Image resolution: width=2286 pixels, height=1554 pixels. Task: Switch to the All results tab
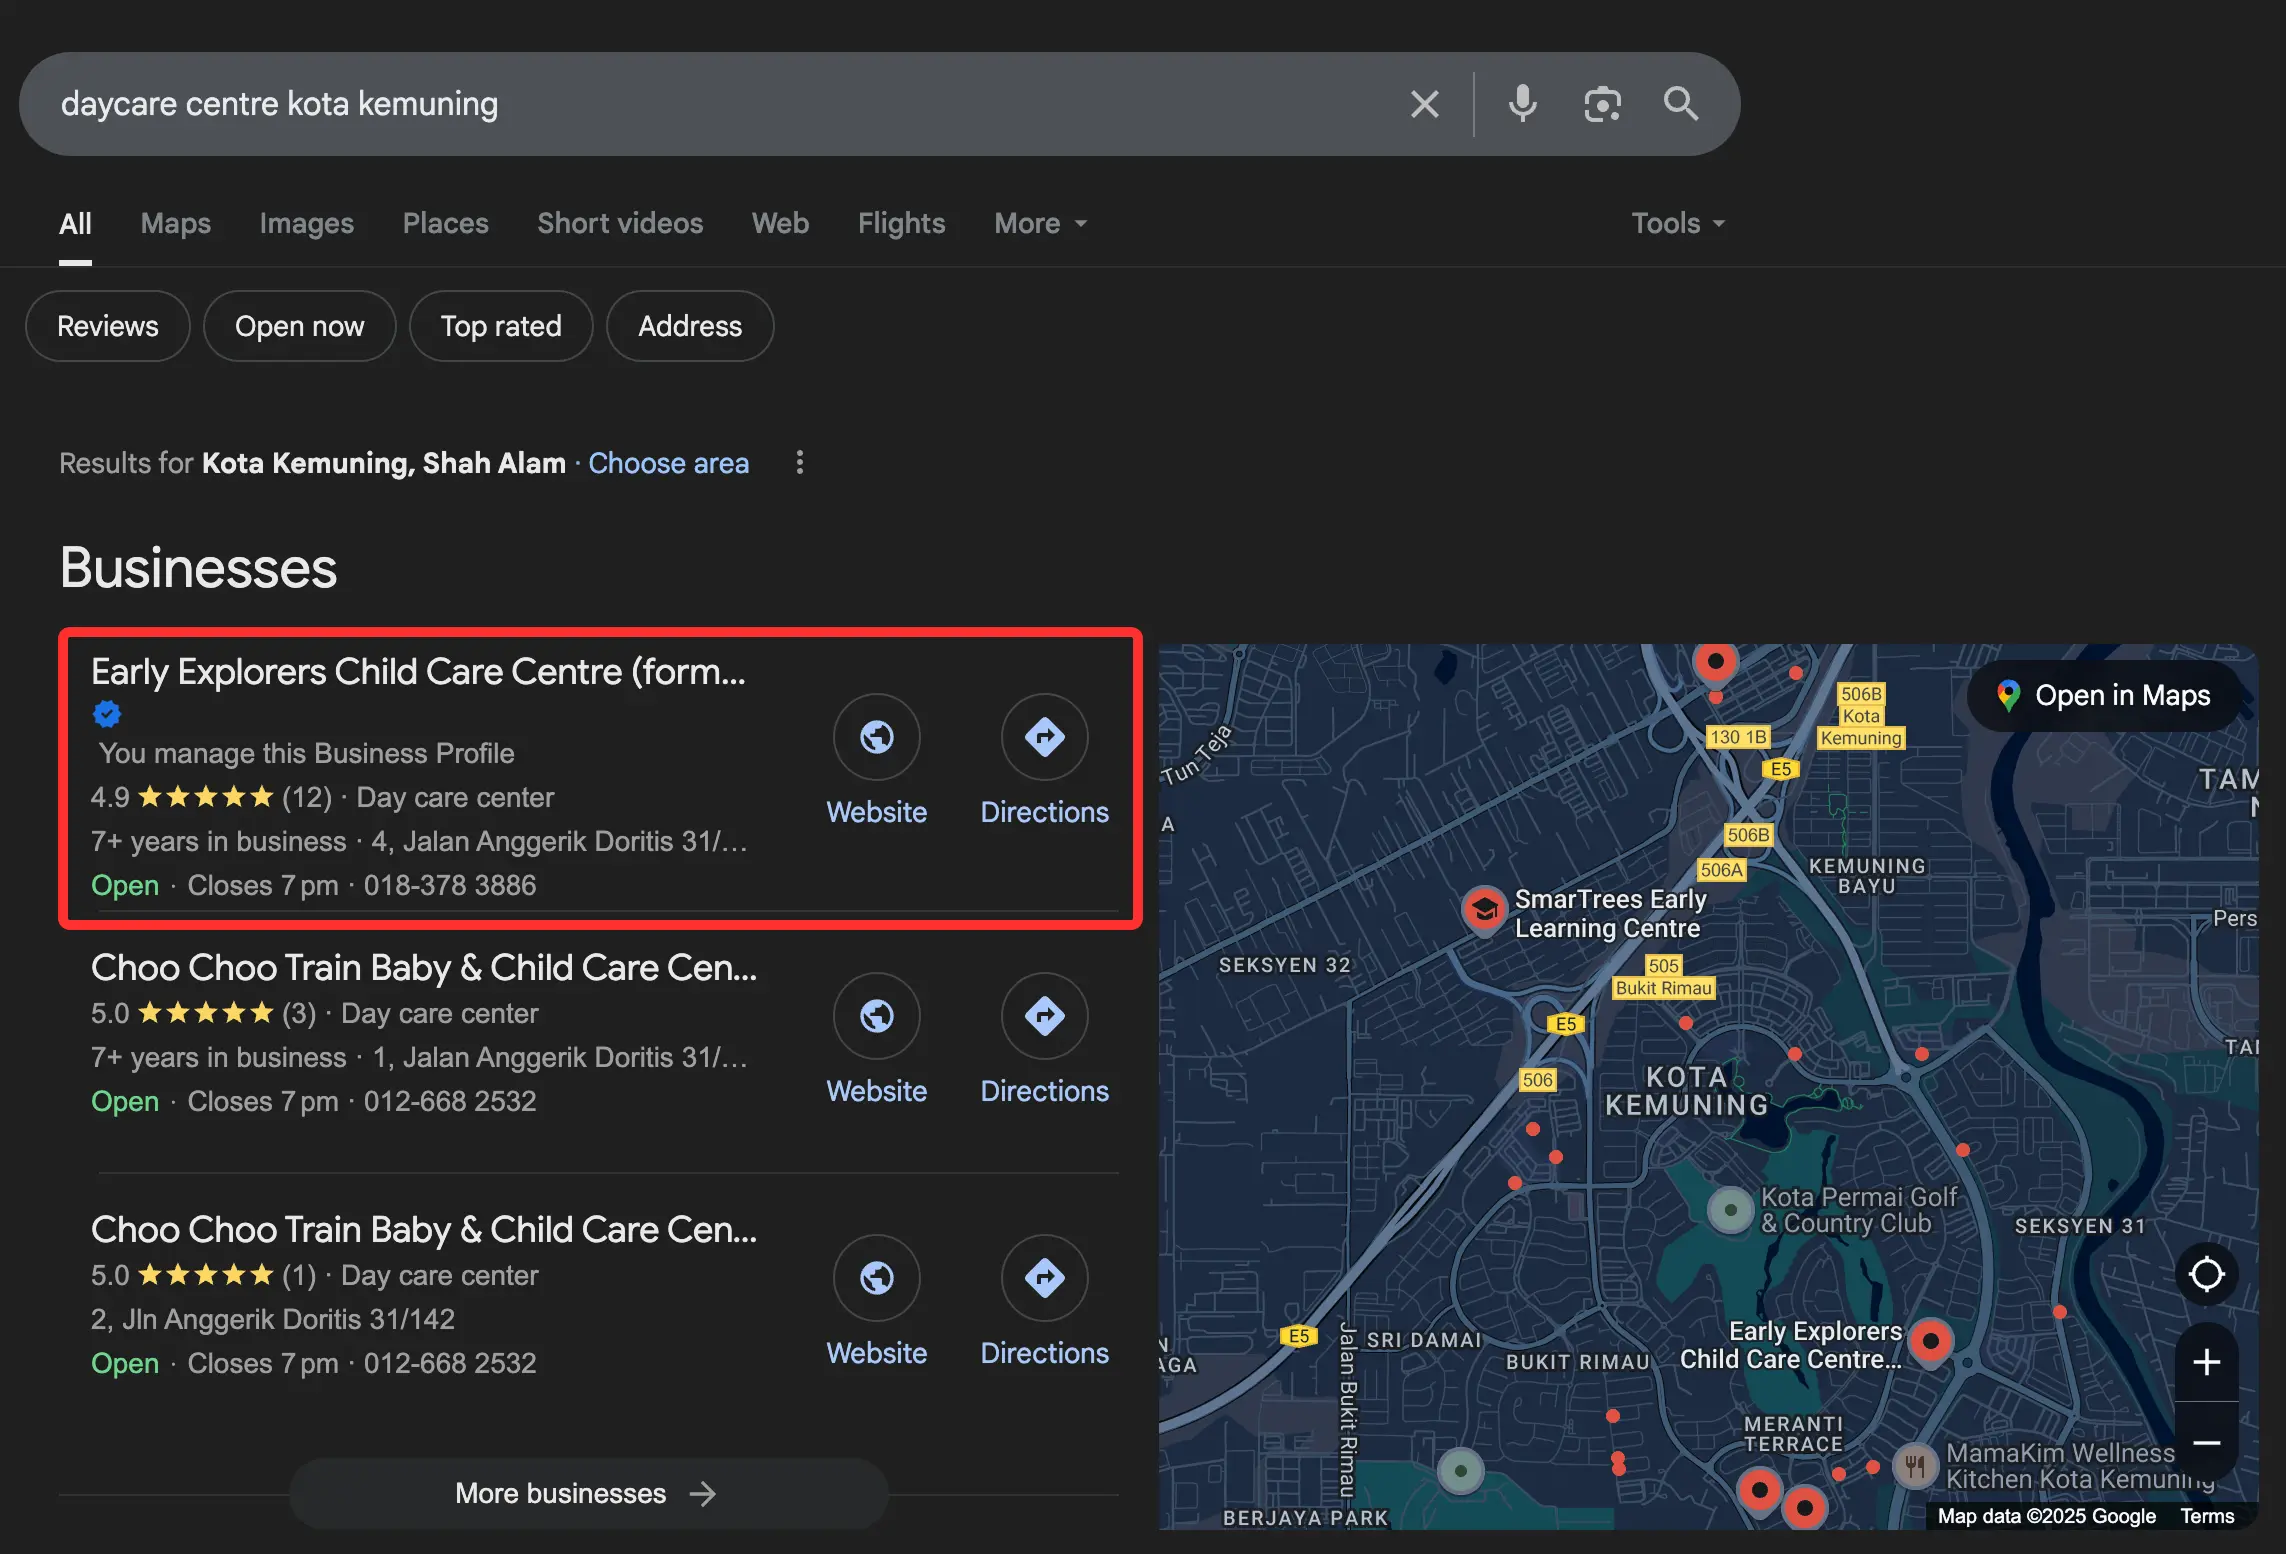pos(75,224)
